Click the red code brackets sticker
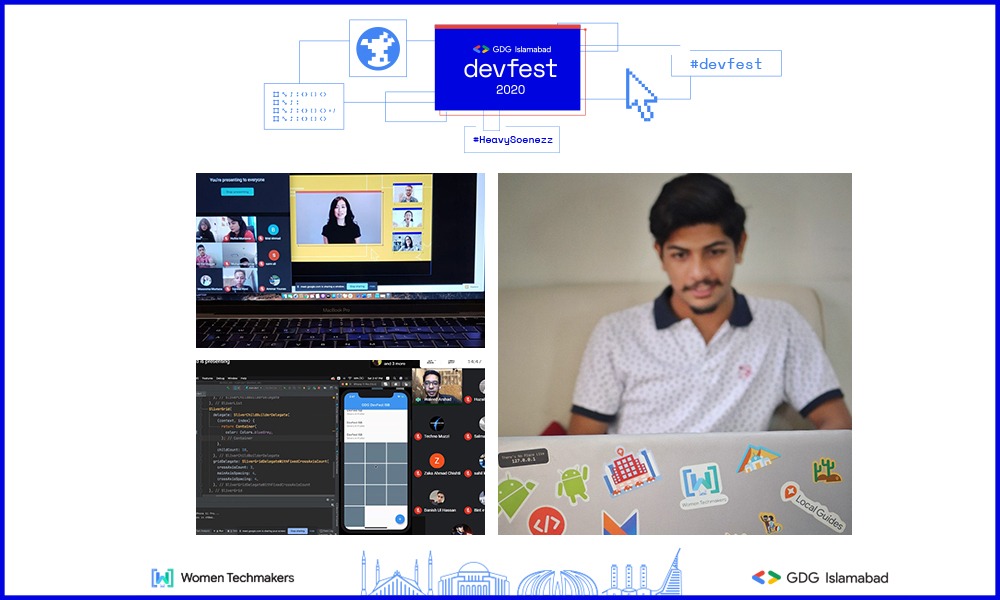 (x=546, y=521)
